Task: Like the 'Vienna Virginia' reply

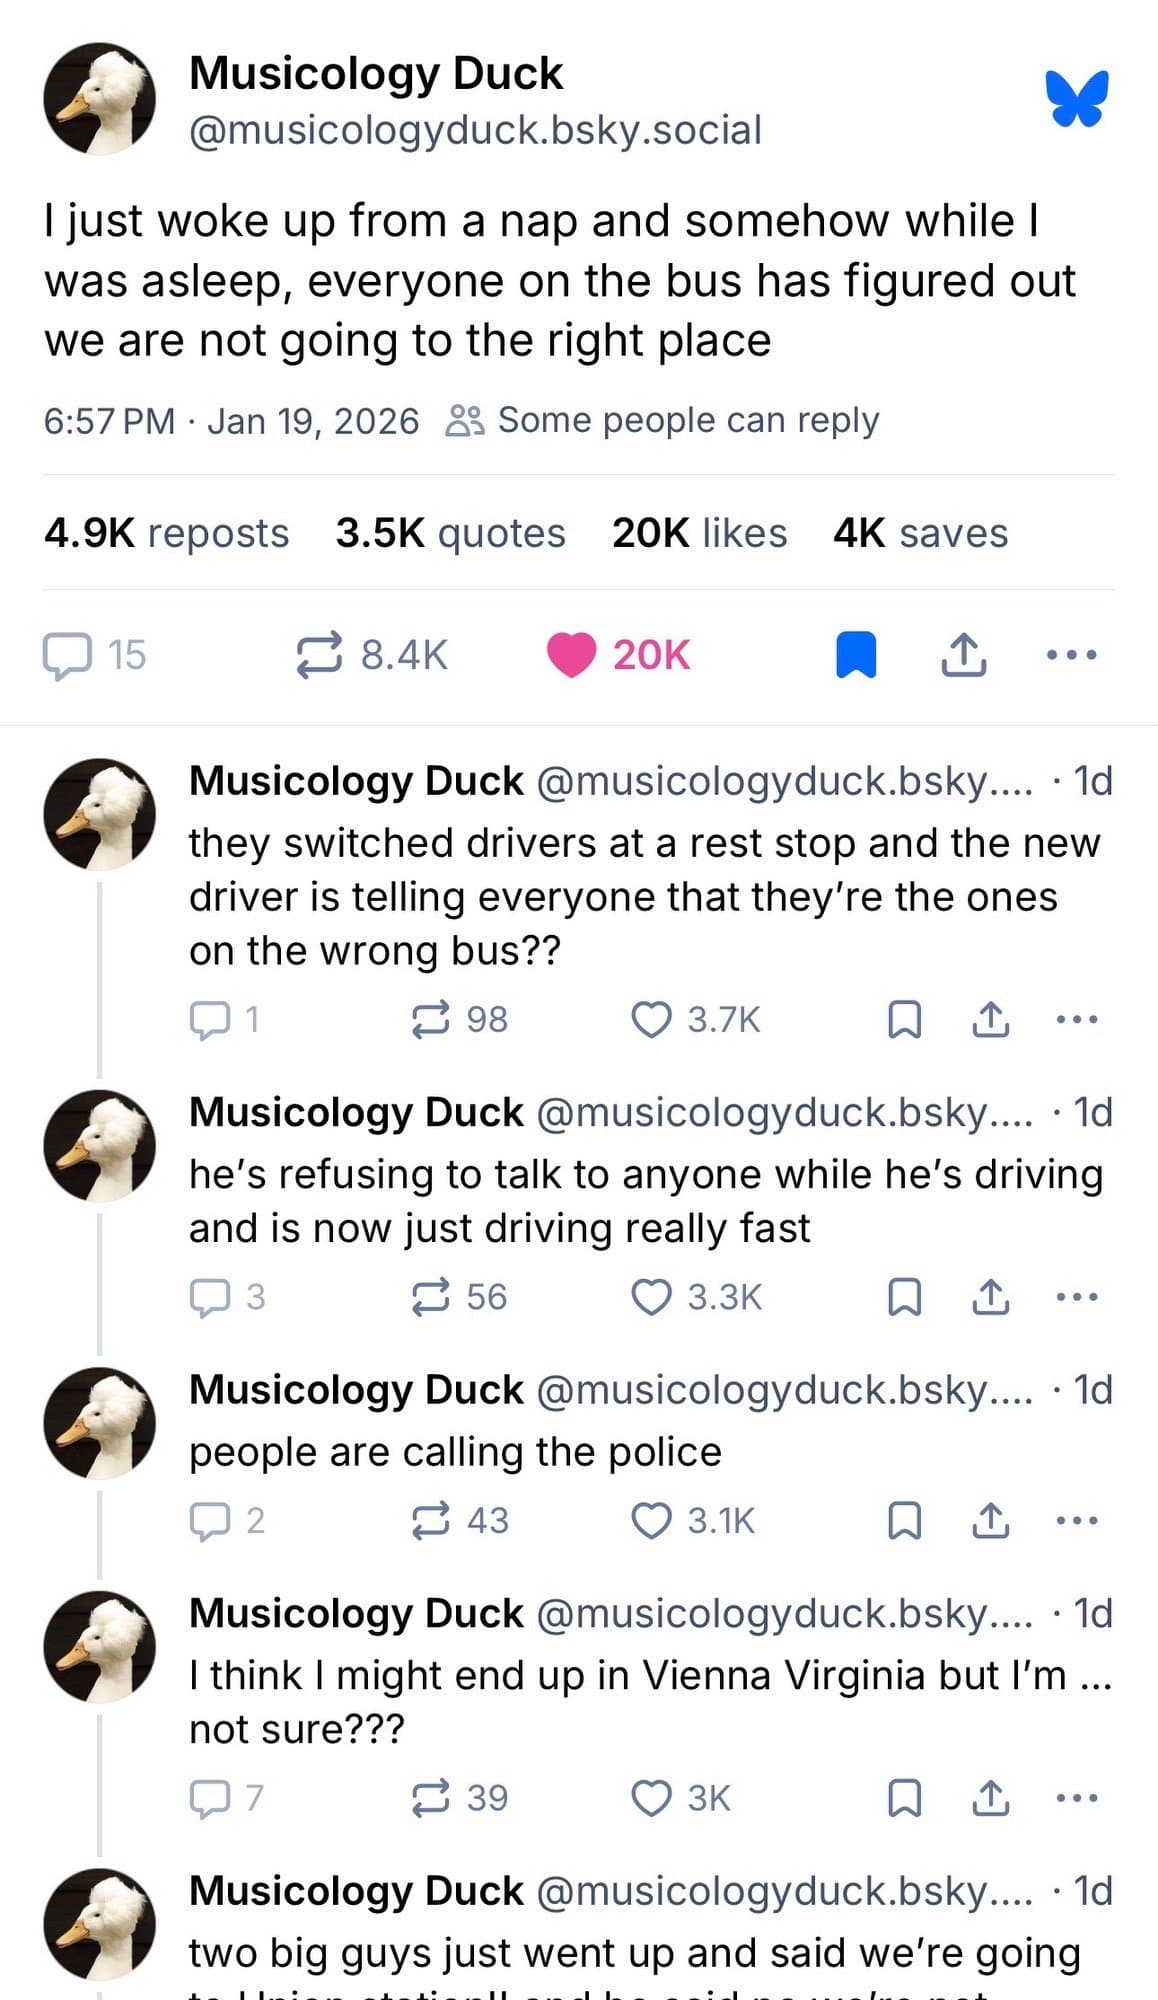Action: (x=652, y=1798)
